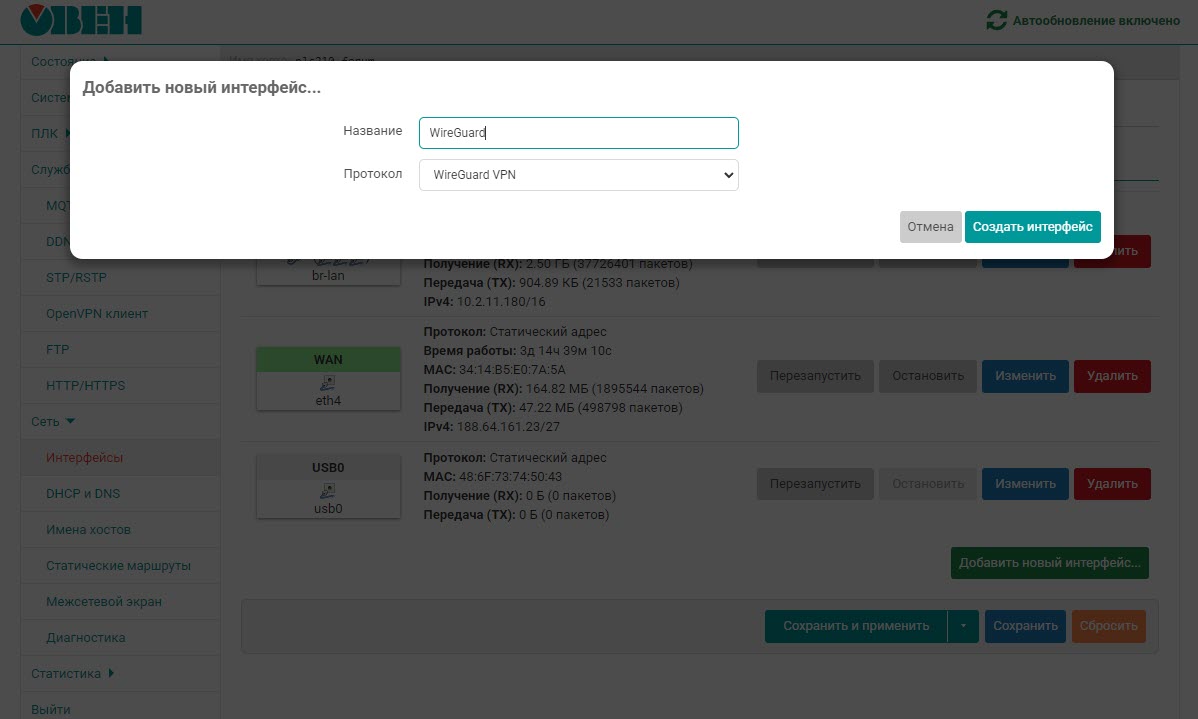Expand the Статистика sidebar section
1198x719 pixels.
point(72,673)
